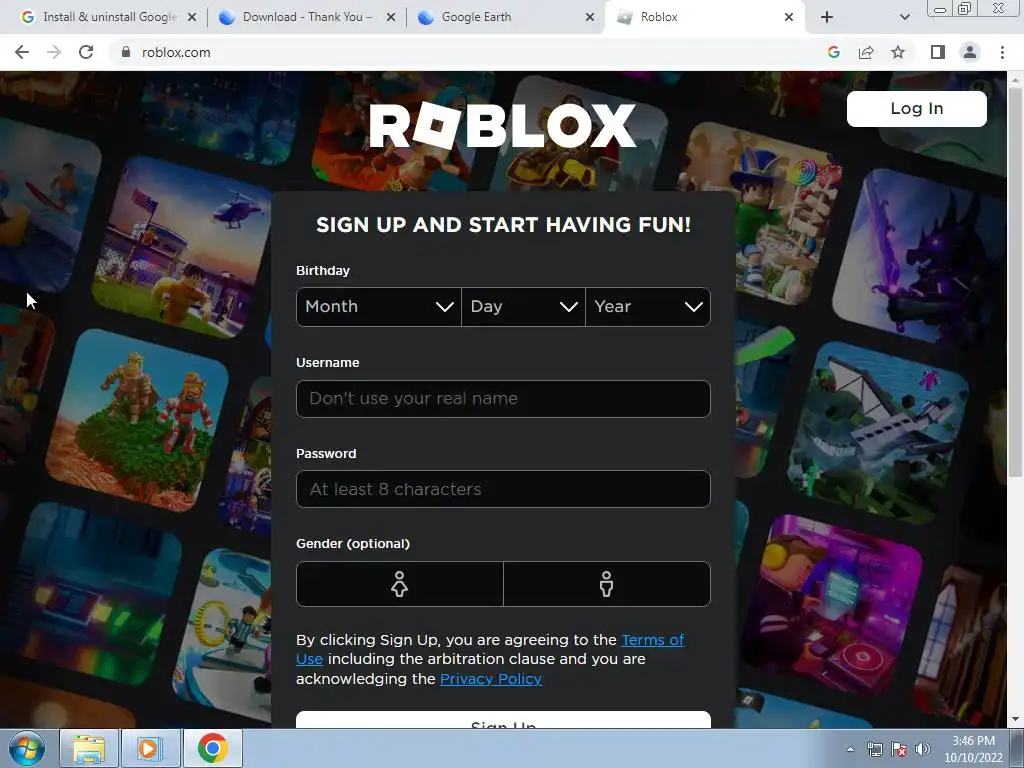This screenshot has height=768, width=1024.
Task: View site info via the padlock icon
Action: click(126, 52)
